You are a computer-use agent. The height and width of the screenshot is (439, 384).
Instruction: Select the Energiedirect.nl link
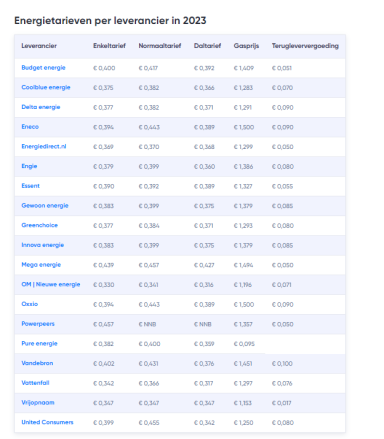(x=44, y=146)
